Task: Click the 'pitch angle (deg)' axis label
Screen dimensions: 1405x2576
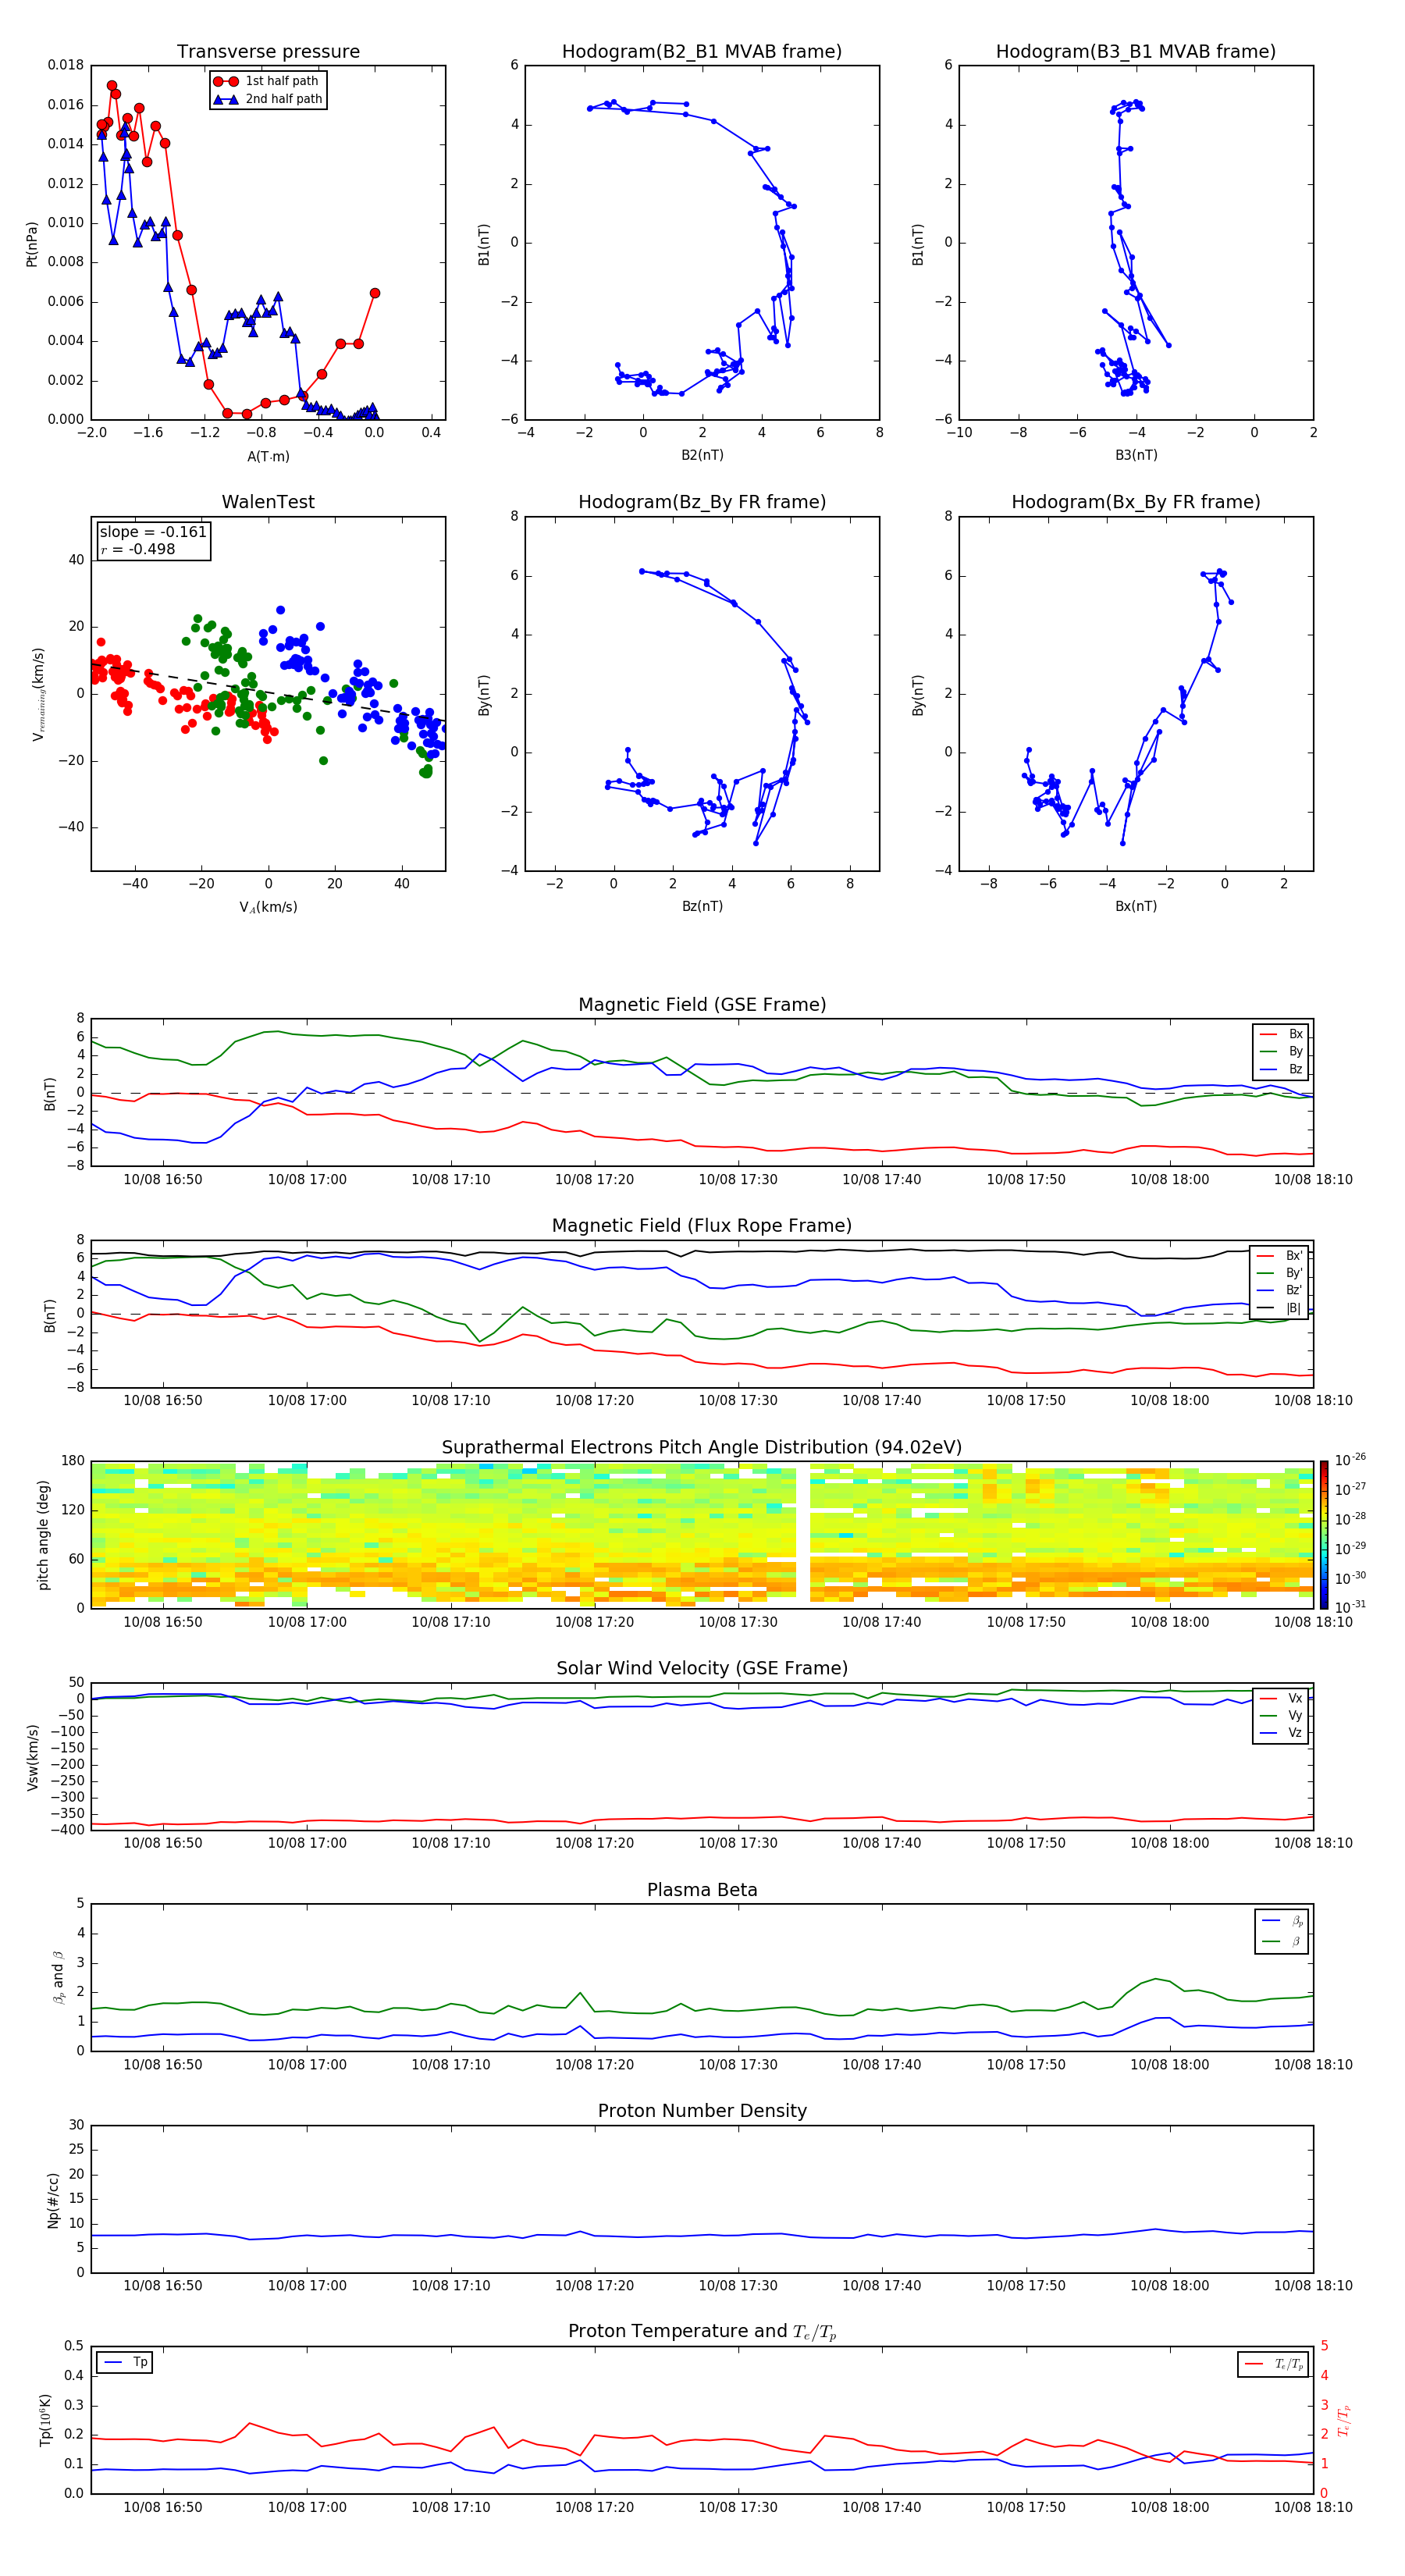Action: (43, 1535)
